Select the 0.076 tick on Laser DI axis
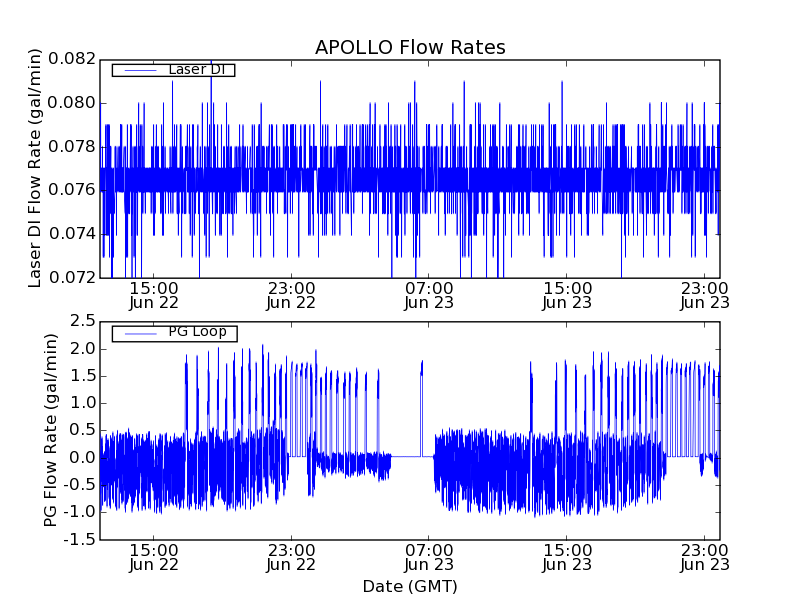The image size is (800, 600). point(72,190)
